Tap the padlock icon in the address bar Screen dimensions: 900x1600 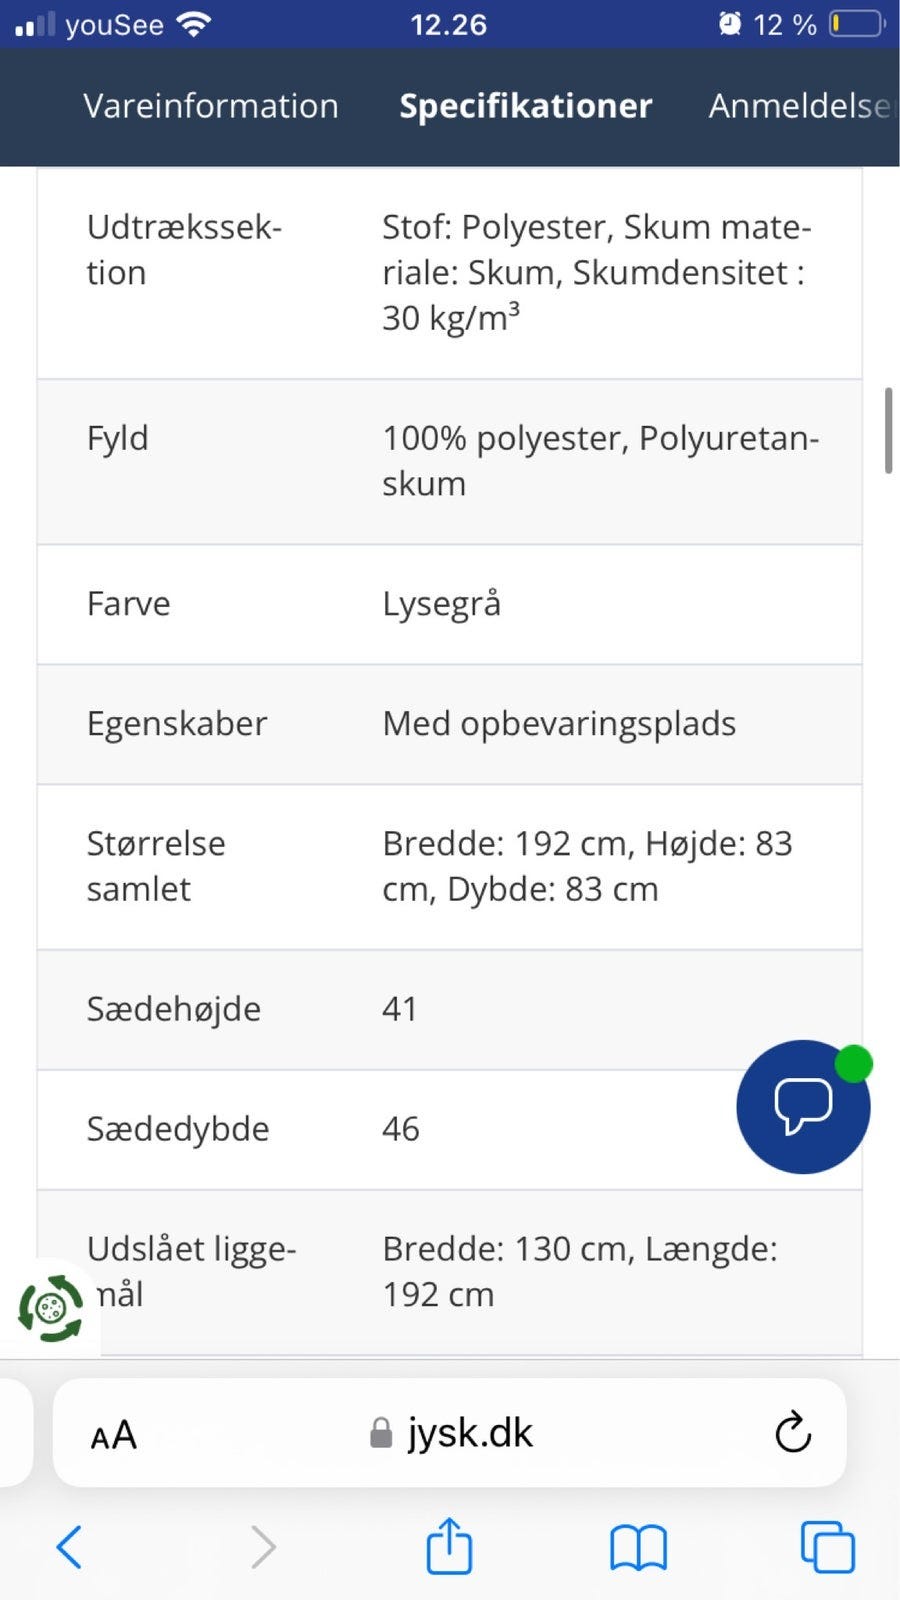(380, 1433)
